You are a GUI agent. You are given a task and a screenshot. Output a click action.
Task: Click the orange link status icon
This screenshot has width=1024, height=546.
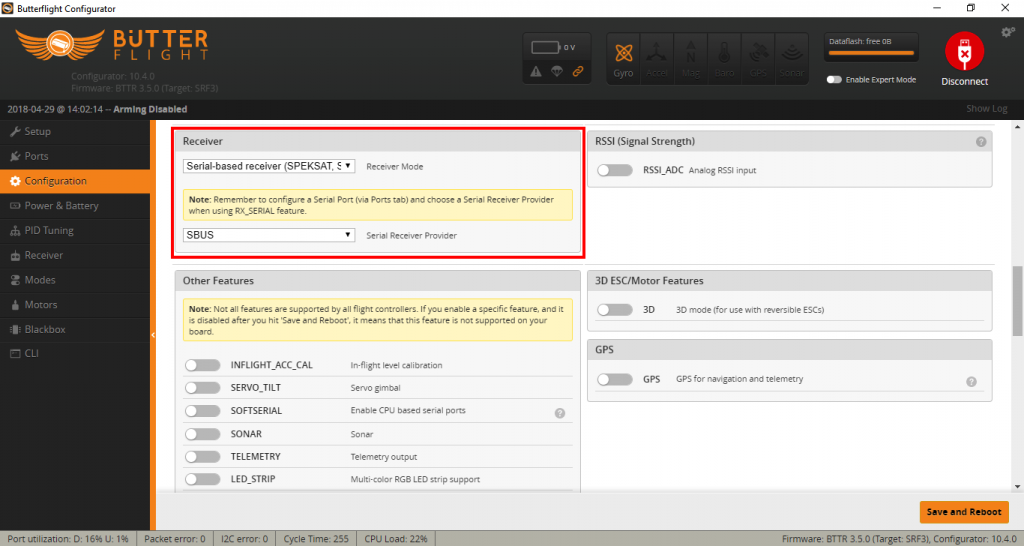[576, 71]
